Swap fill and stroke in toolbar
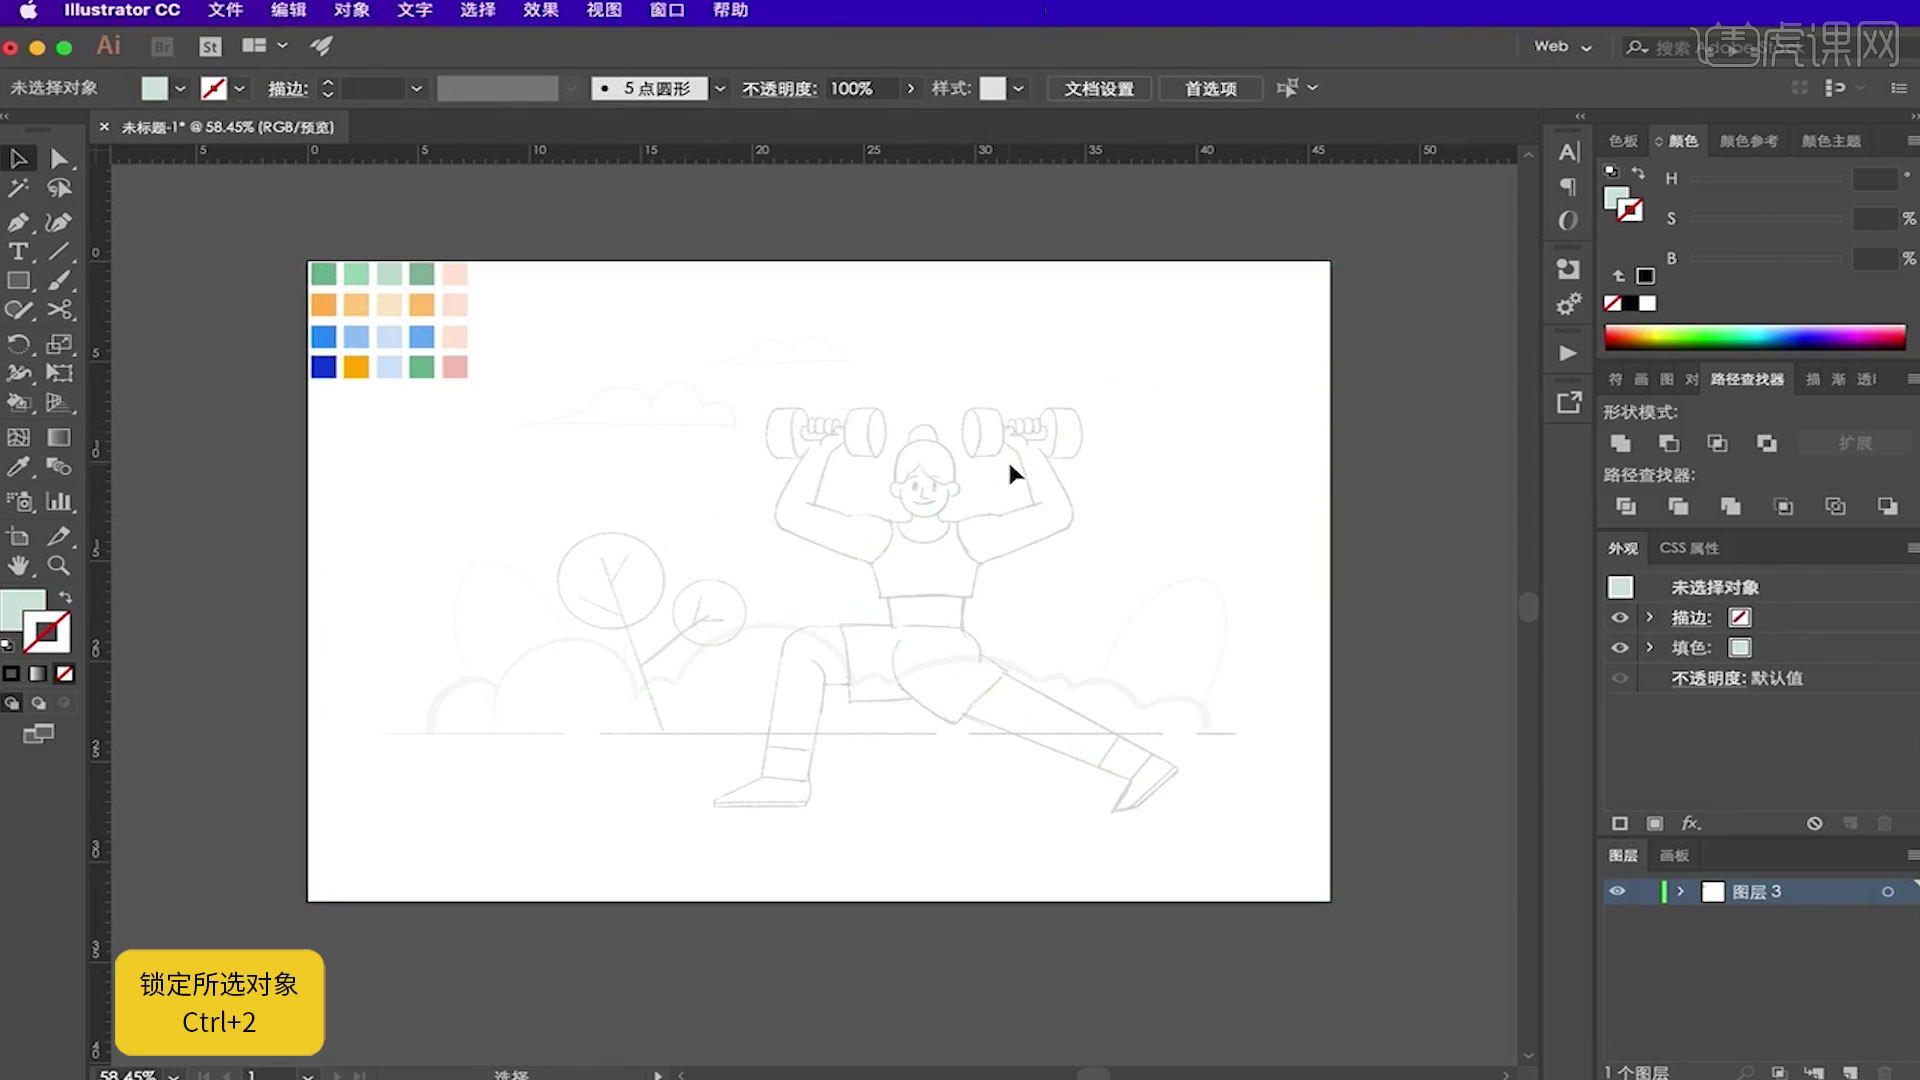Viewport: 1920px width, 1080px height. pos(65,597)
